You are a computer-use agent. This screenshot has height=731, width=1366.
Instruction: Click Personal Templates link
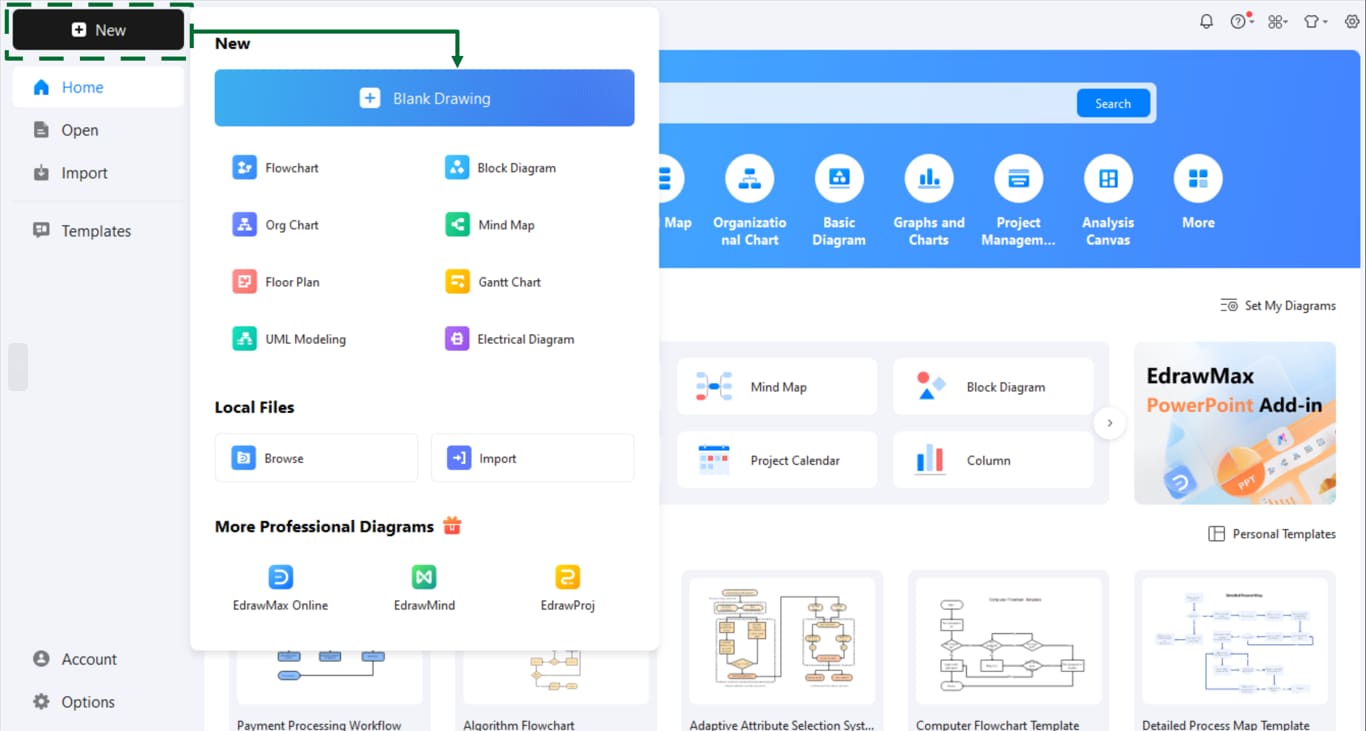point(1272,534)
